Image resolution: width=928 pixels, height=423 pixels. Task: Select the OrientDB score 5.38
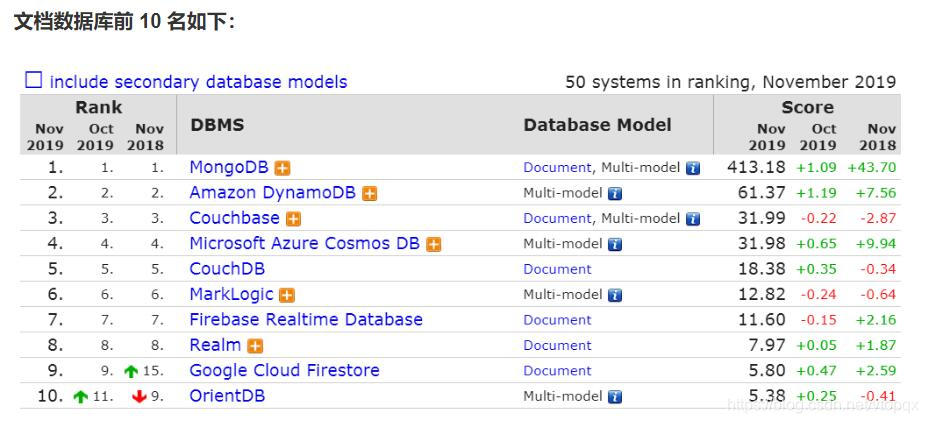(768, 396)
